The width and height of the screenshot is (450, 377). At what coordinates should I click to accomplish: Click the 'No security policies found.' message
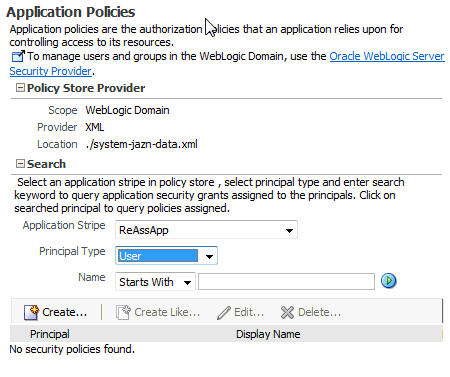click(72, 349)
